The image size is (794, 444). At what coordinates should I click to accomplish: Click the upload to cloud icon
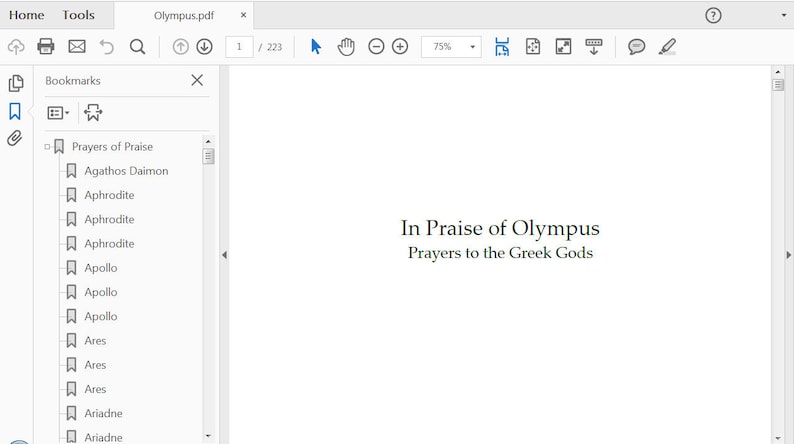click(x=16, y=47)
